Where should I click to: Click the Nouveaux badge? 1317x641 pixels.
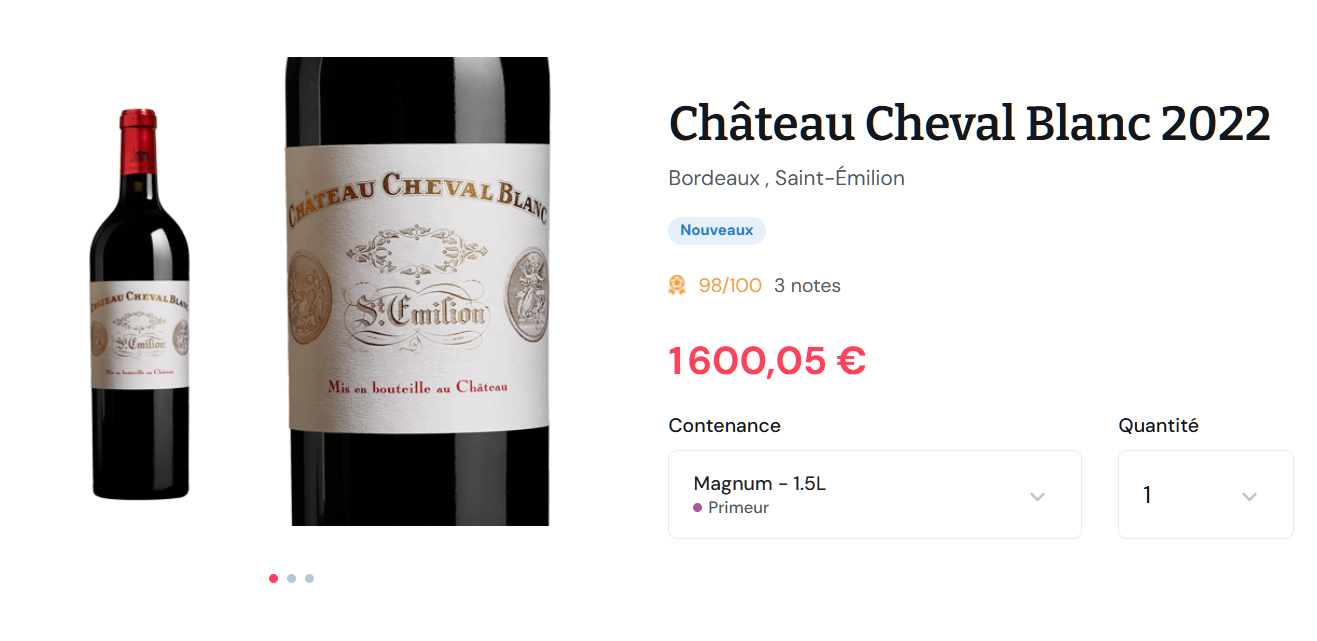716,231
